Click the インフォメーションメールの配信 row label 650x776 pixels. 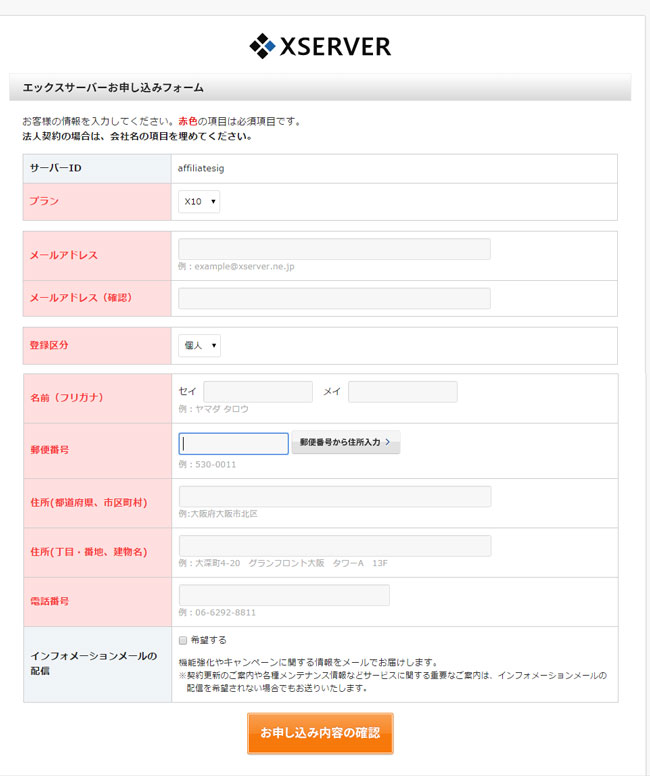pos(94,664)
